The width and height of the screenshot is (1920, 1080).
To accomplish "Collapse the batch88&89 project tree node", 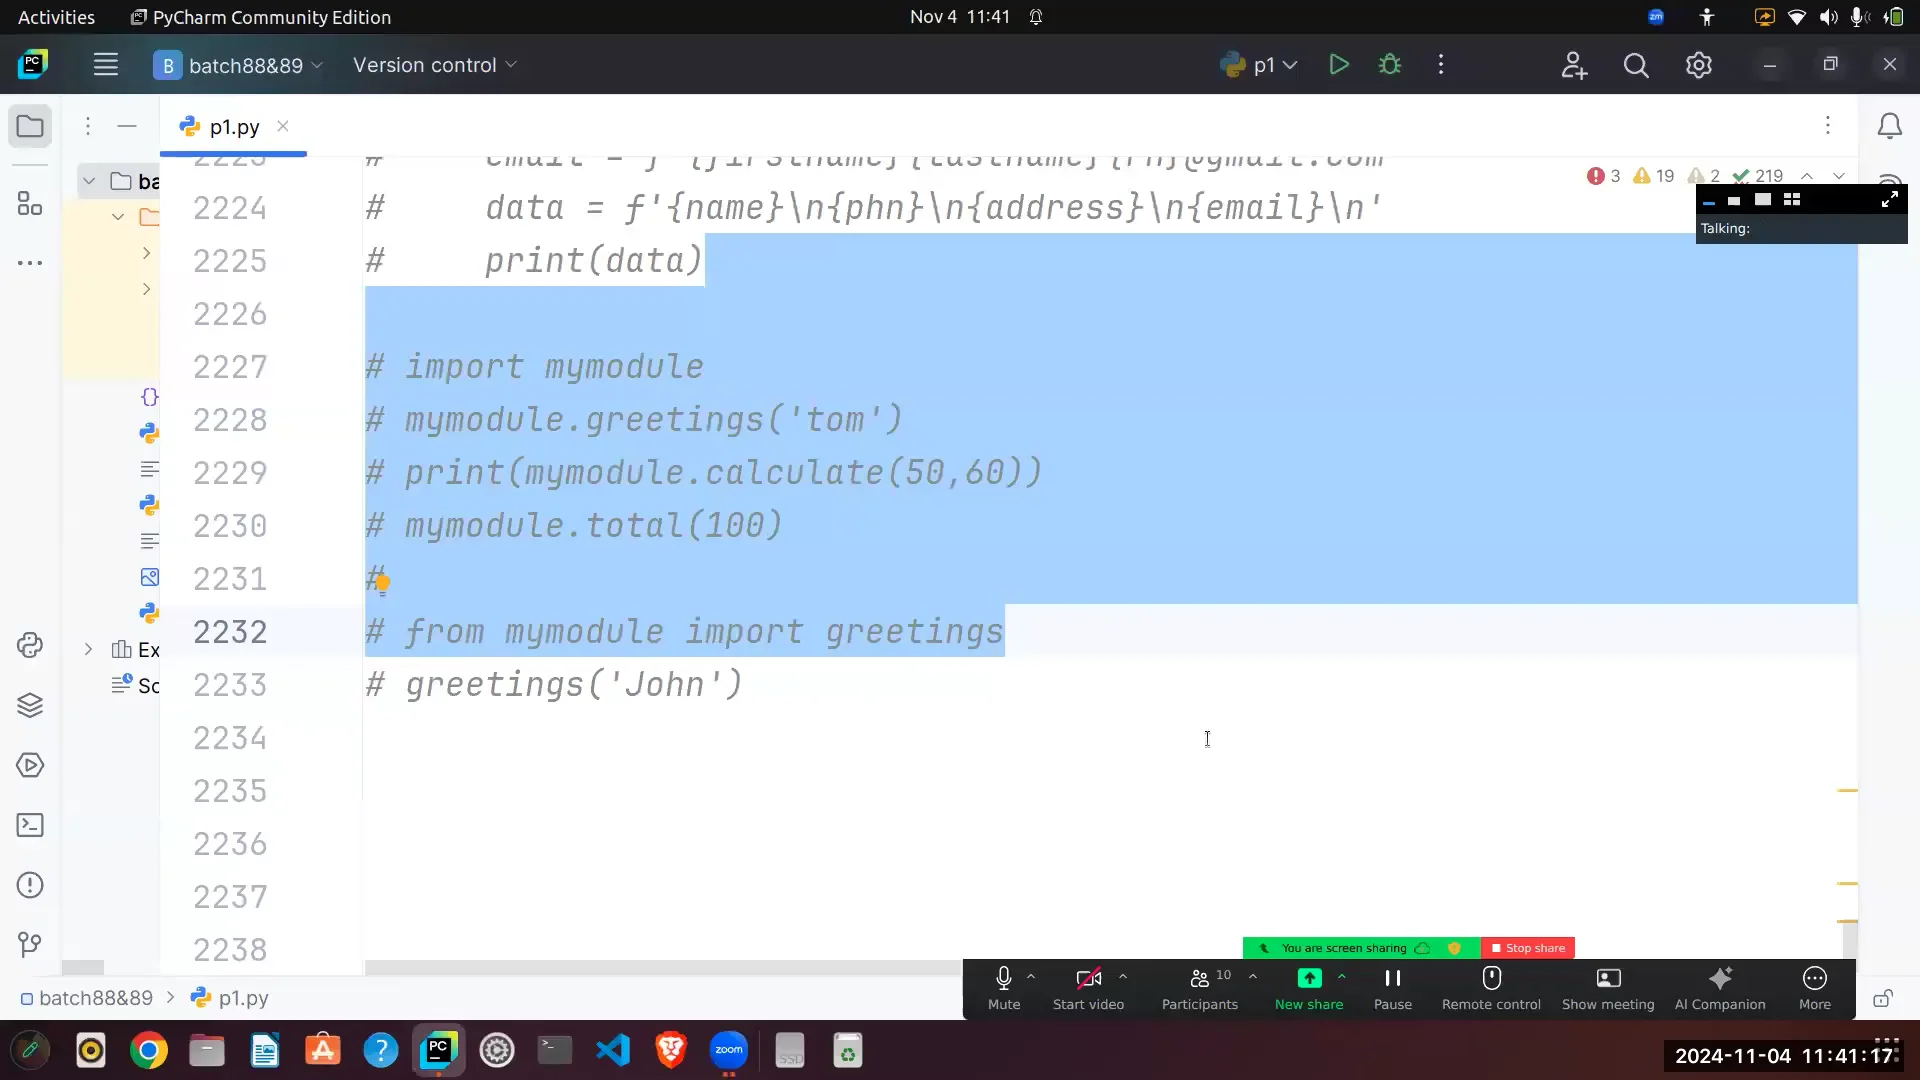I will click(89, 181).
